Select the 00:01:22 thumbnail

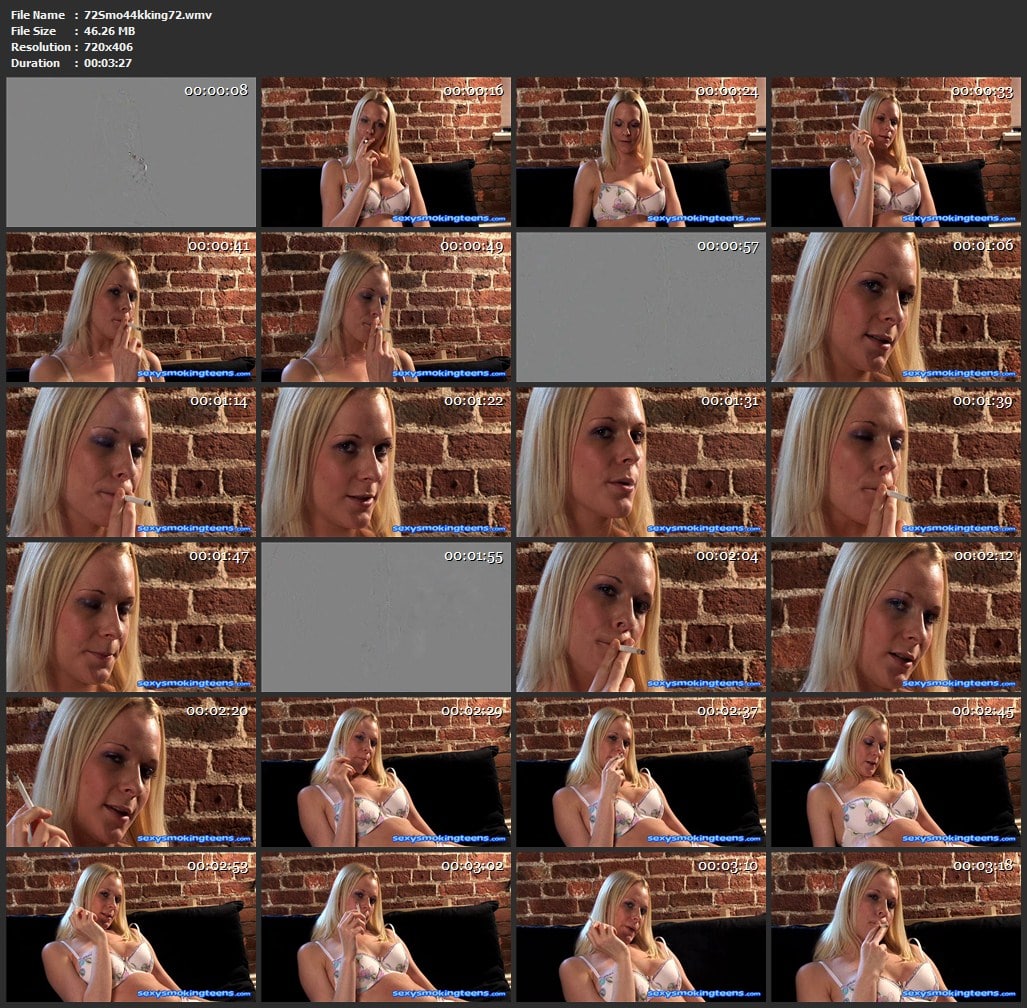(386, 462)
